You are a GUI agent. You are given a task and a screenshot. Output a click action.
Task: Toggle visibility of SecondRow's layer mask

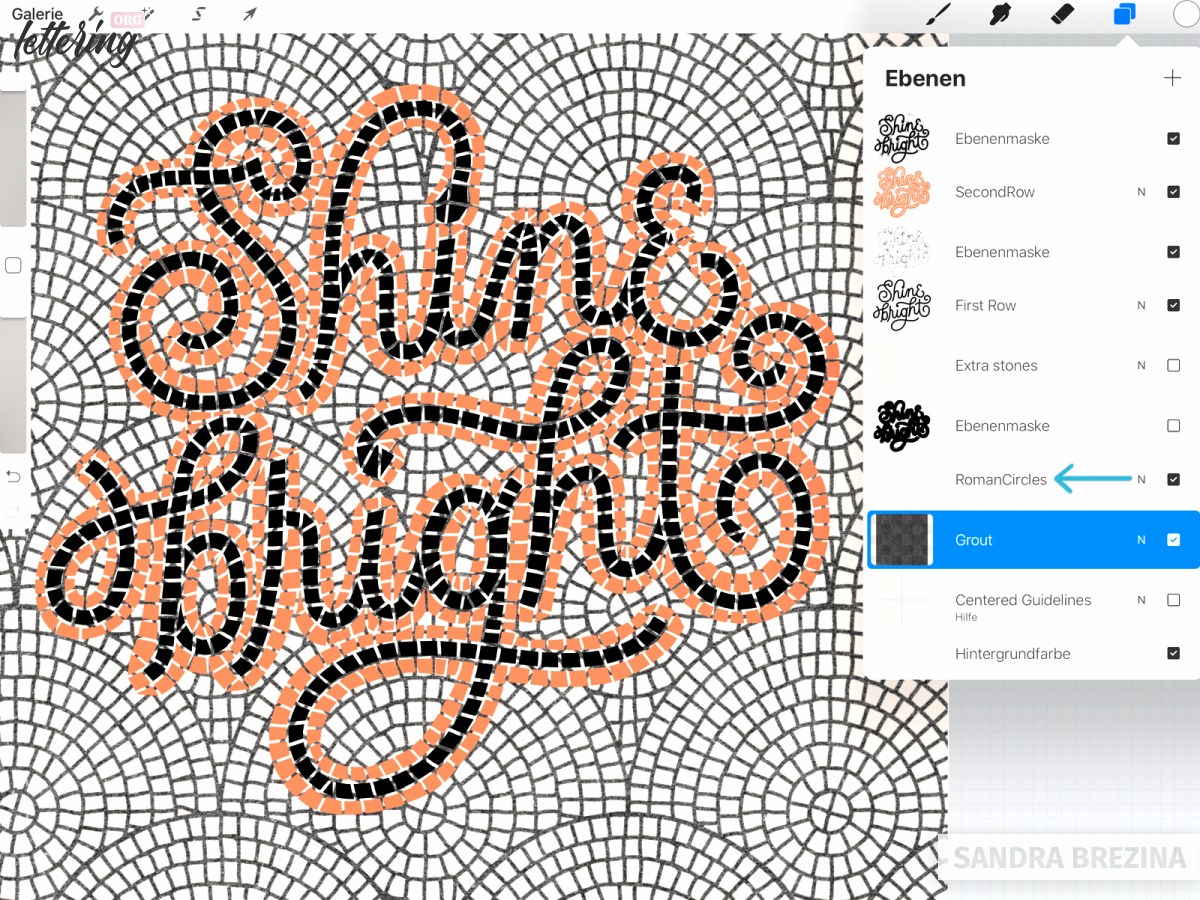(1174, 139)
